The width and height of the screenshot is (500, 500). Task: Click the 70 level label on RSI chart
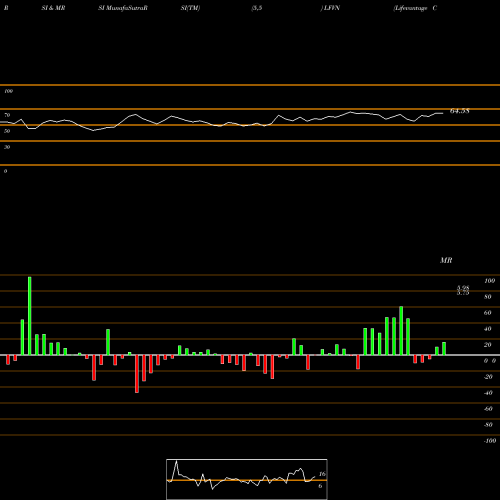(7, 115)
